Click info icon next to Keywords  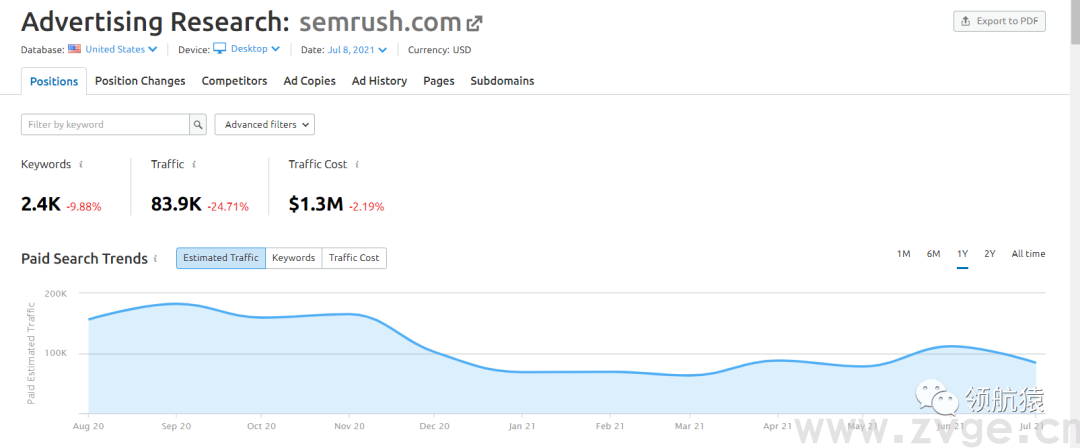click(x=81, y=164)
